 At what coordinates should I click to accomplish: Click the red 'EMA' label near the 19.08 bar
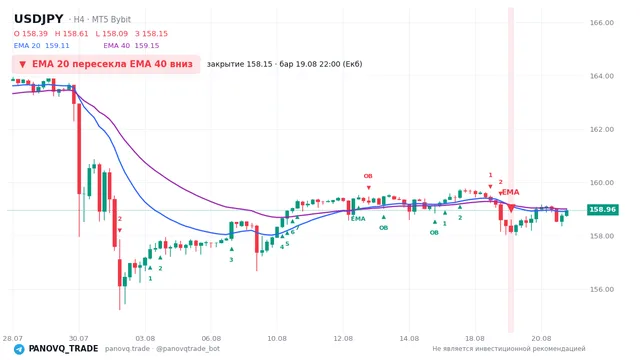point(511,192)
